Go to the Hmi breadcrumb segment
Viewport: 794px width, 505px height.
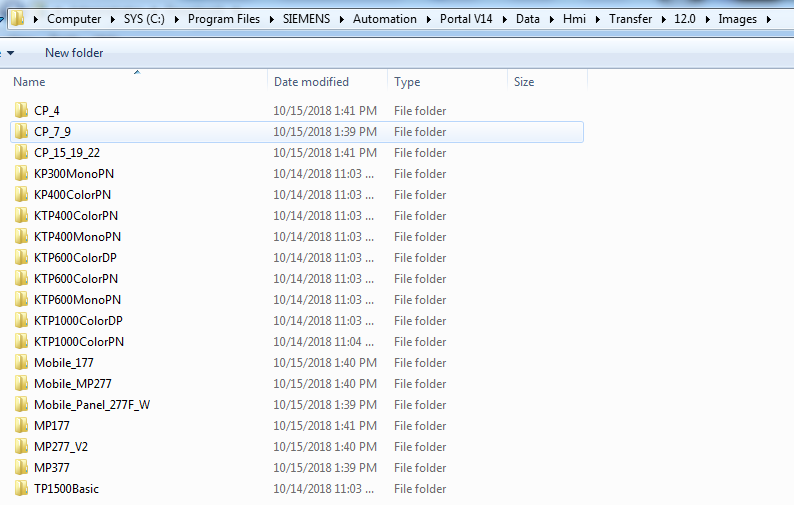tap(574, 19)
